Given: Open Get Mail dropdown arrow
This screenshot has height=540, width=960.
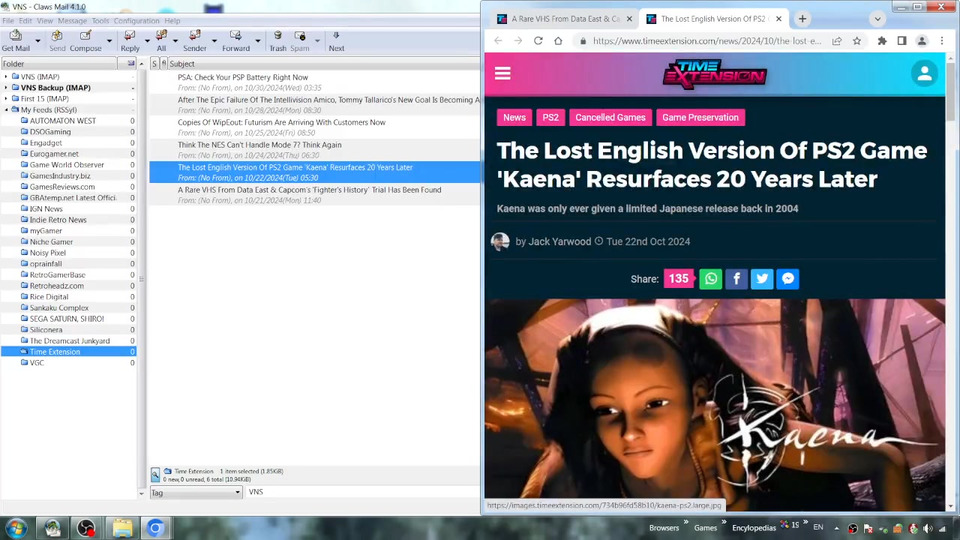Looking at the screenshot, I should point(38,41).
